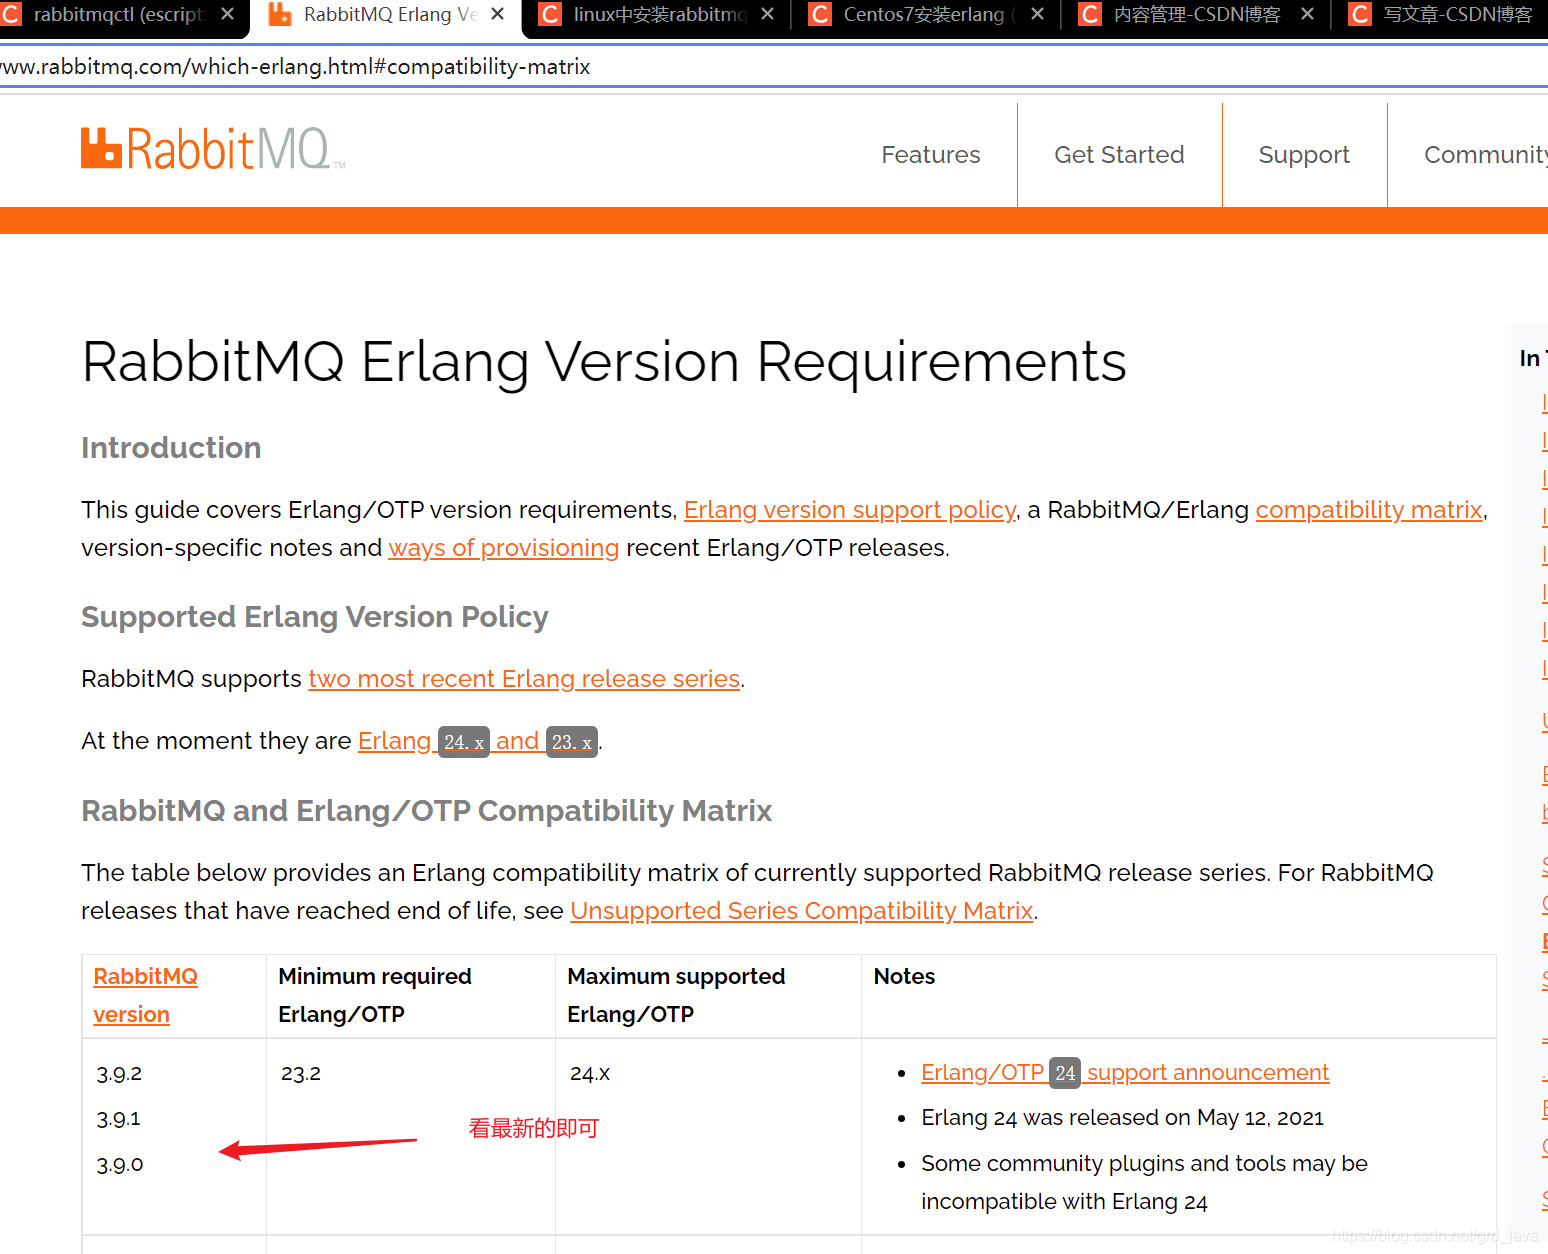Image resolution: width=1548 pixels, height=1254 pixels.
Task: Click the CSDN favicon on 写文章 tab
Action: point(1360,14)
